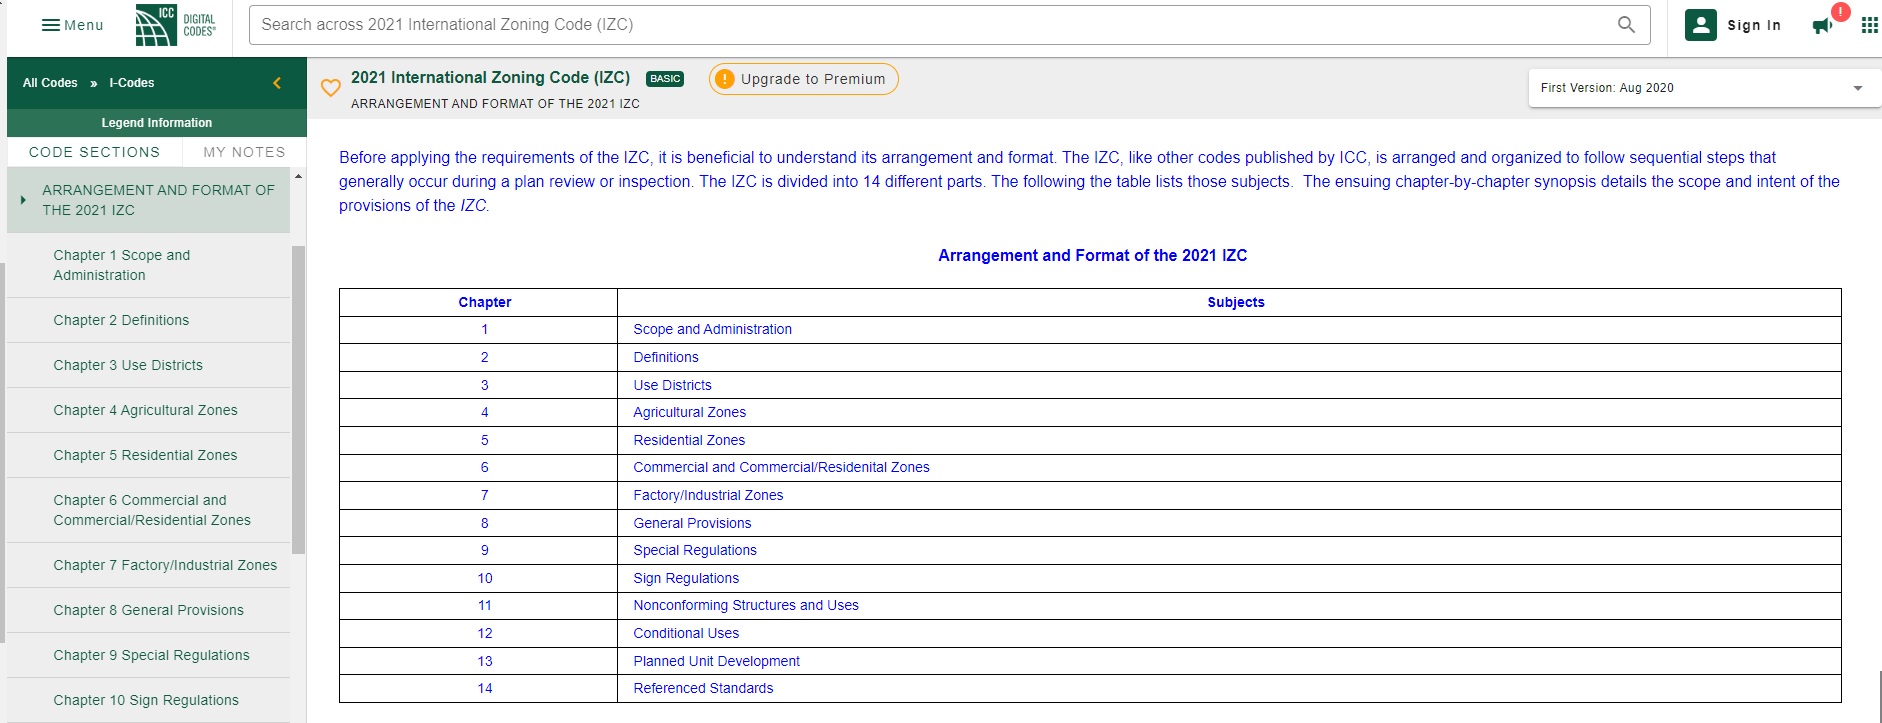
Task: Select the Code Sections tab
Action: [x=94, y=152]
